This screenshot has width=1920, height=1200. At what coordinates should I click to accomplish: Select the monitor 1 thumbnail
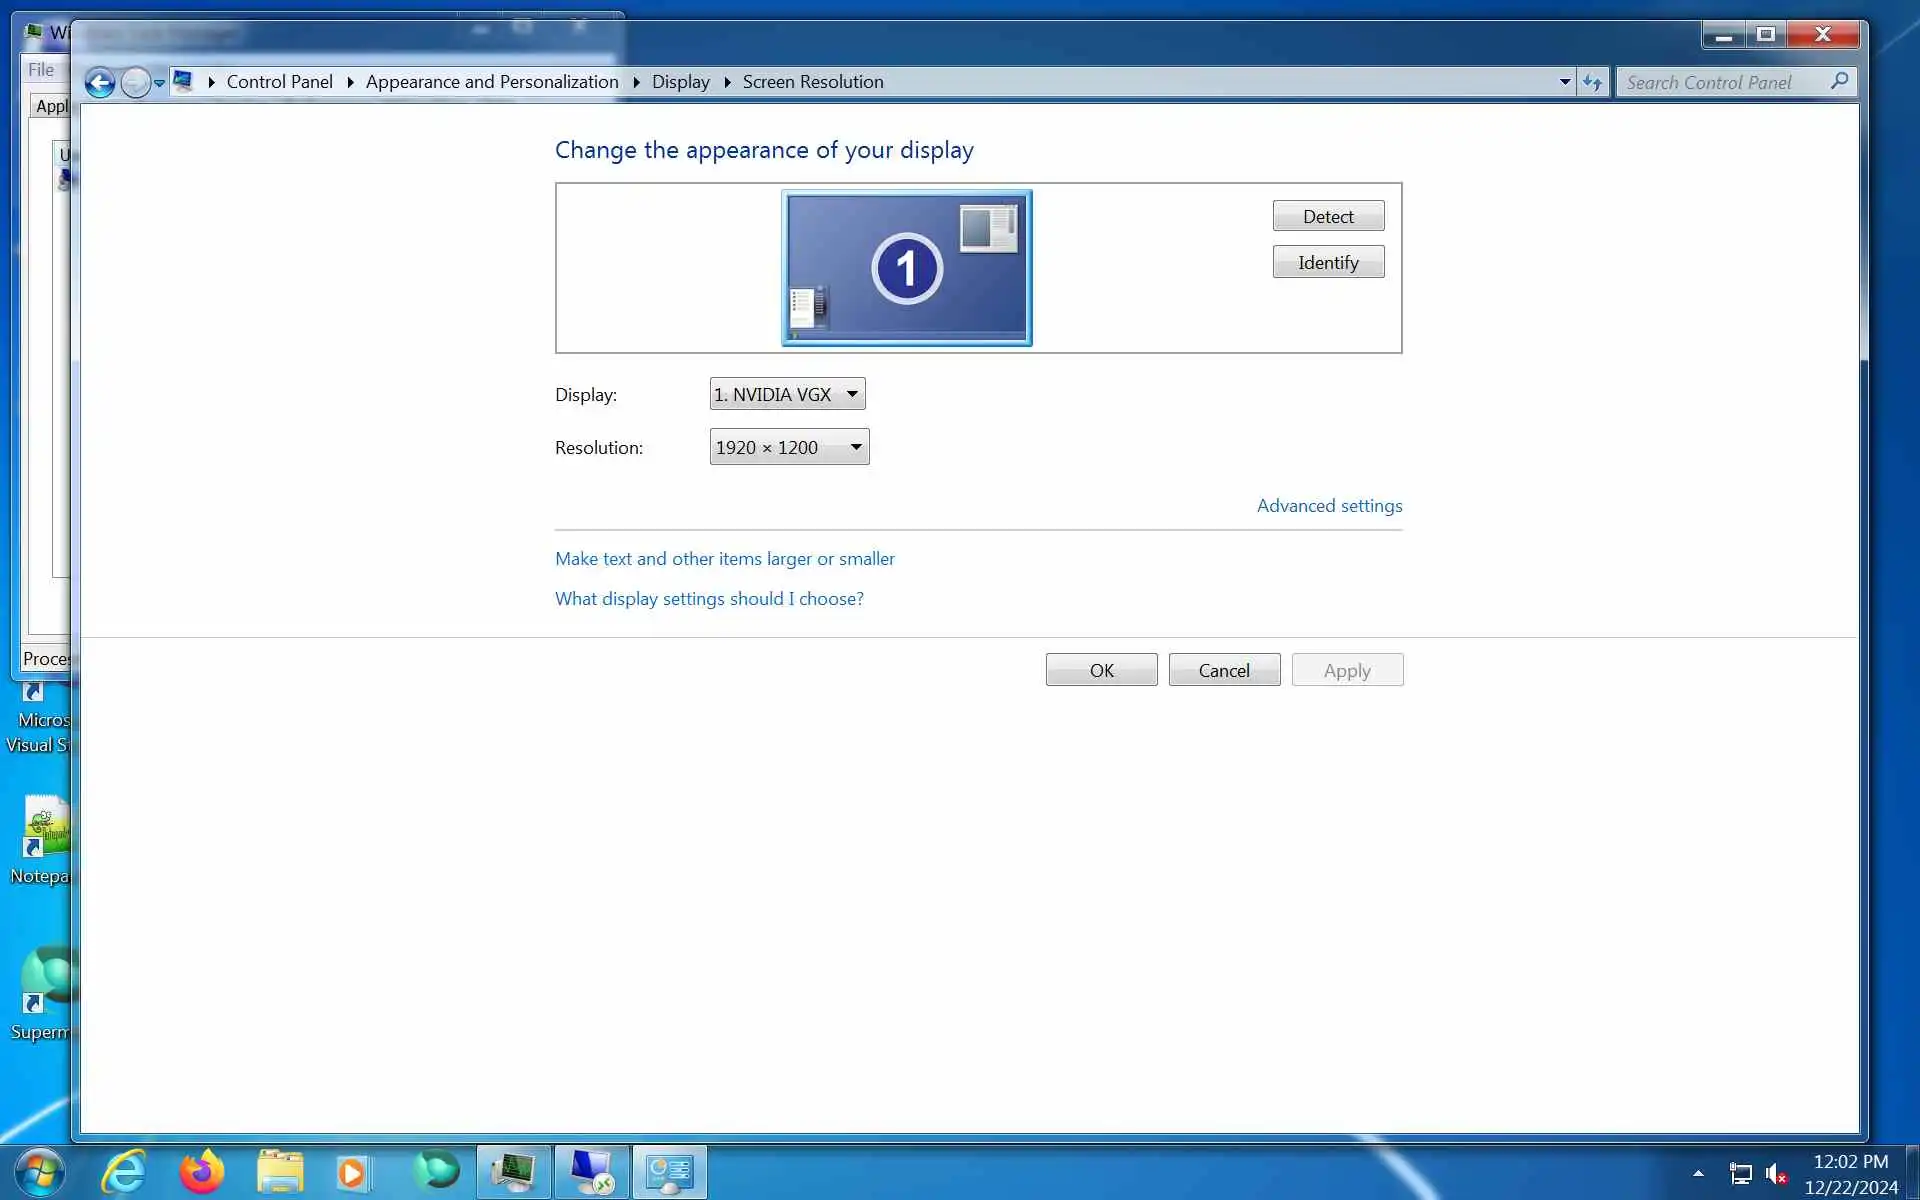tap(906, 268)
